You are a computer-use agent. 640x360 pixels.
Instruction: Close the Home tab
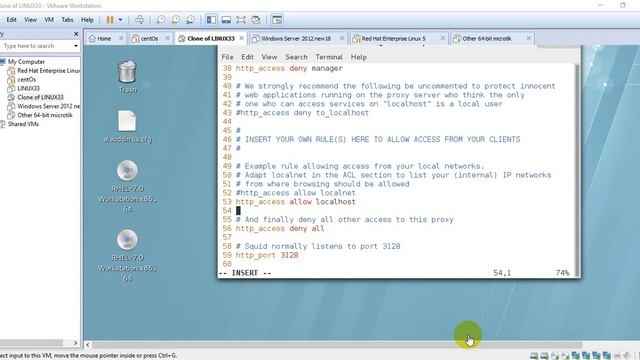coord(121,38)
